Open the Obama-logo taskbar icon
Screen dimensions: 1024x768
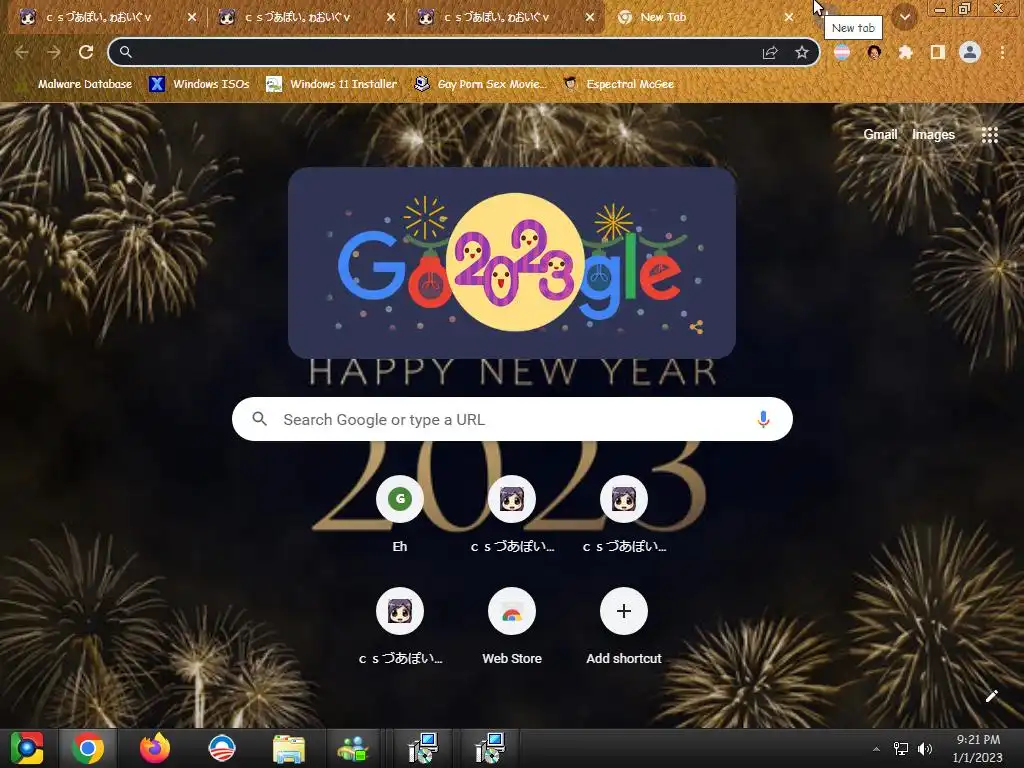[x=221, y=748]
